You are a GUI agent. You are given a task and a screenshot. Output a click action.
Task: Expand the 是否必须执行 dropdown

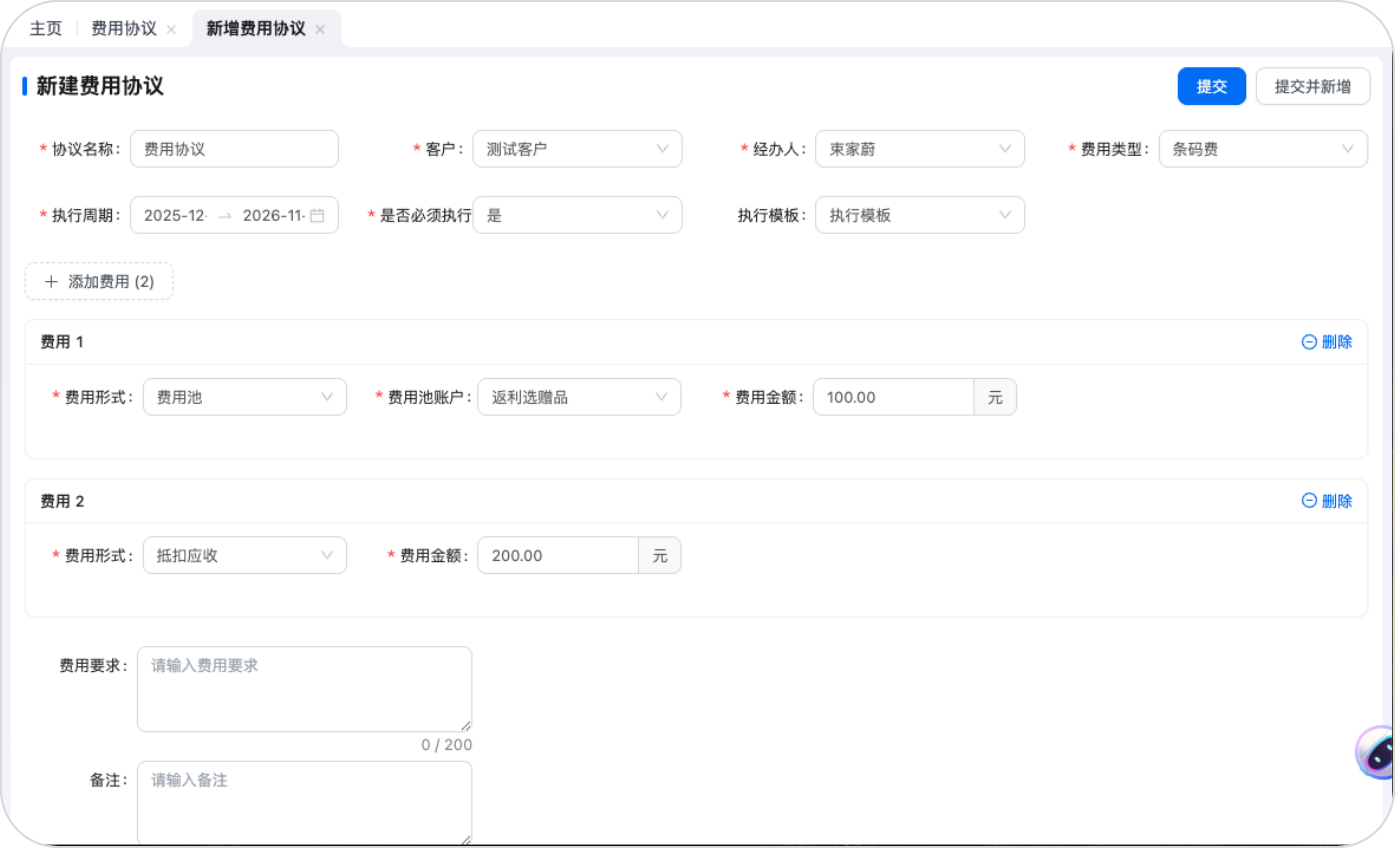point(578,215)
